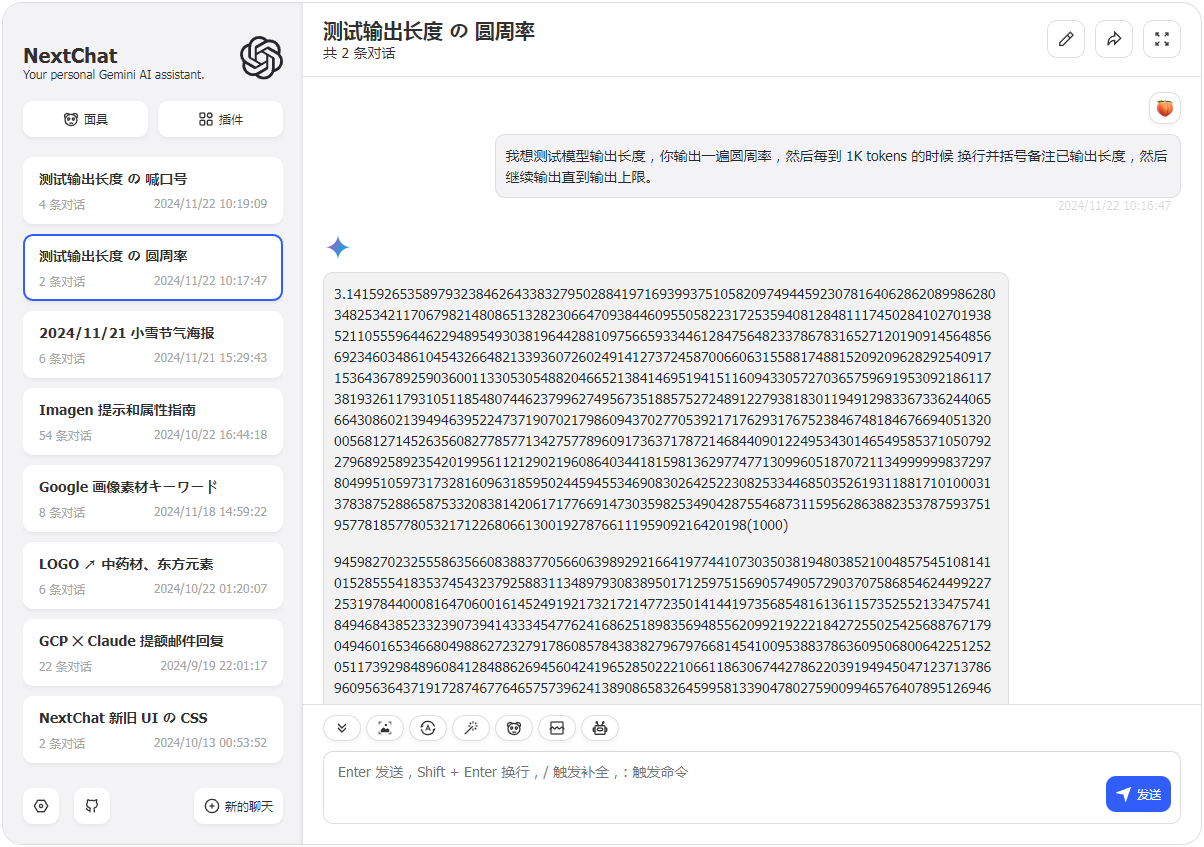Click the robot model selector icon
Screen dimensions: 1204x847
600,728
